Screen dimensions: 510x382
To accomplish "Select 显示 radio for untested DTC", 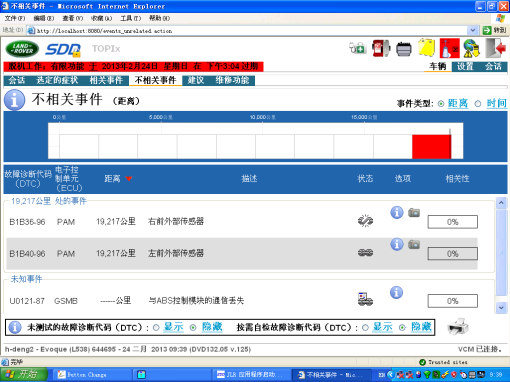I will click(x=156, y=328).
